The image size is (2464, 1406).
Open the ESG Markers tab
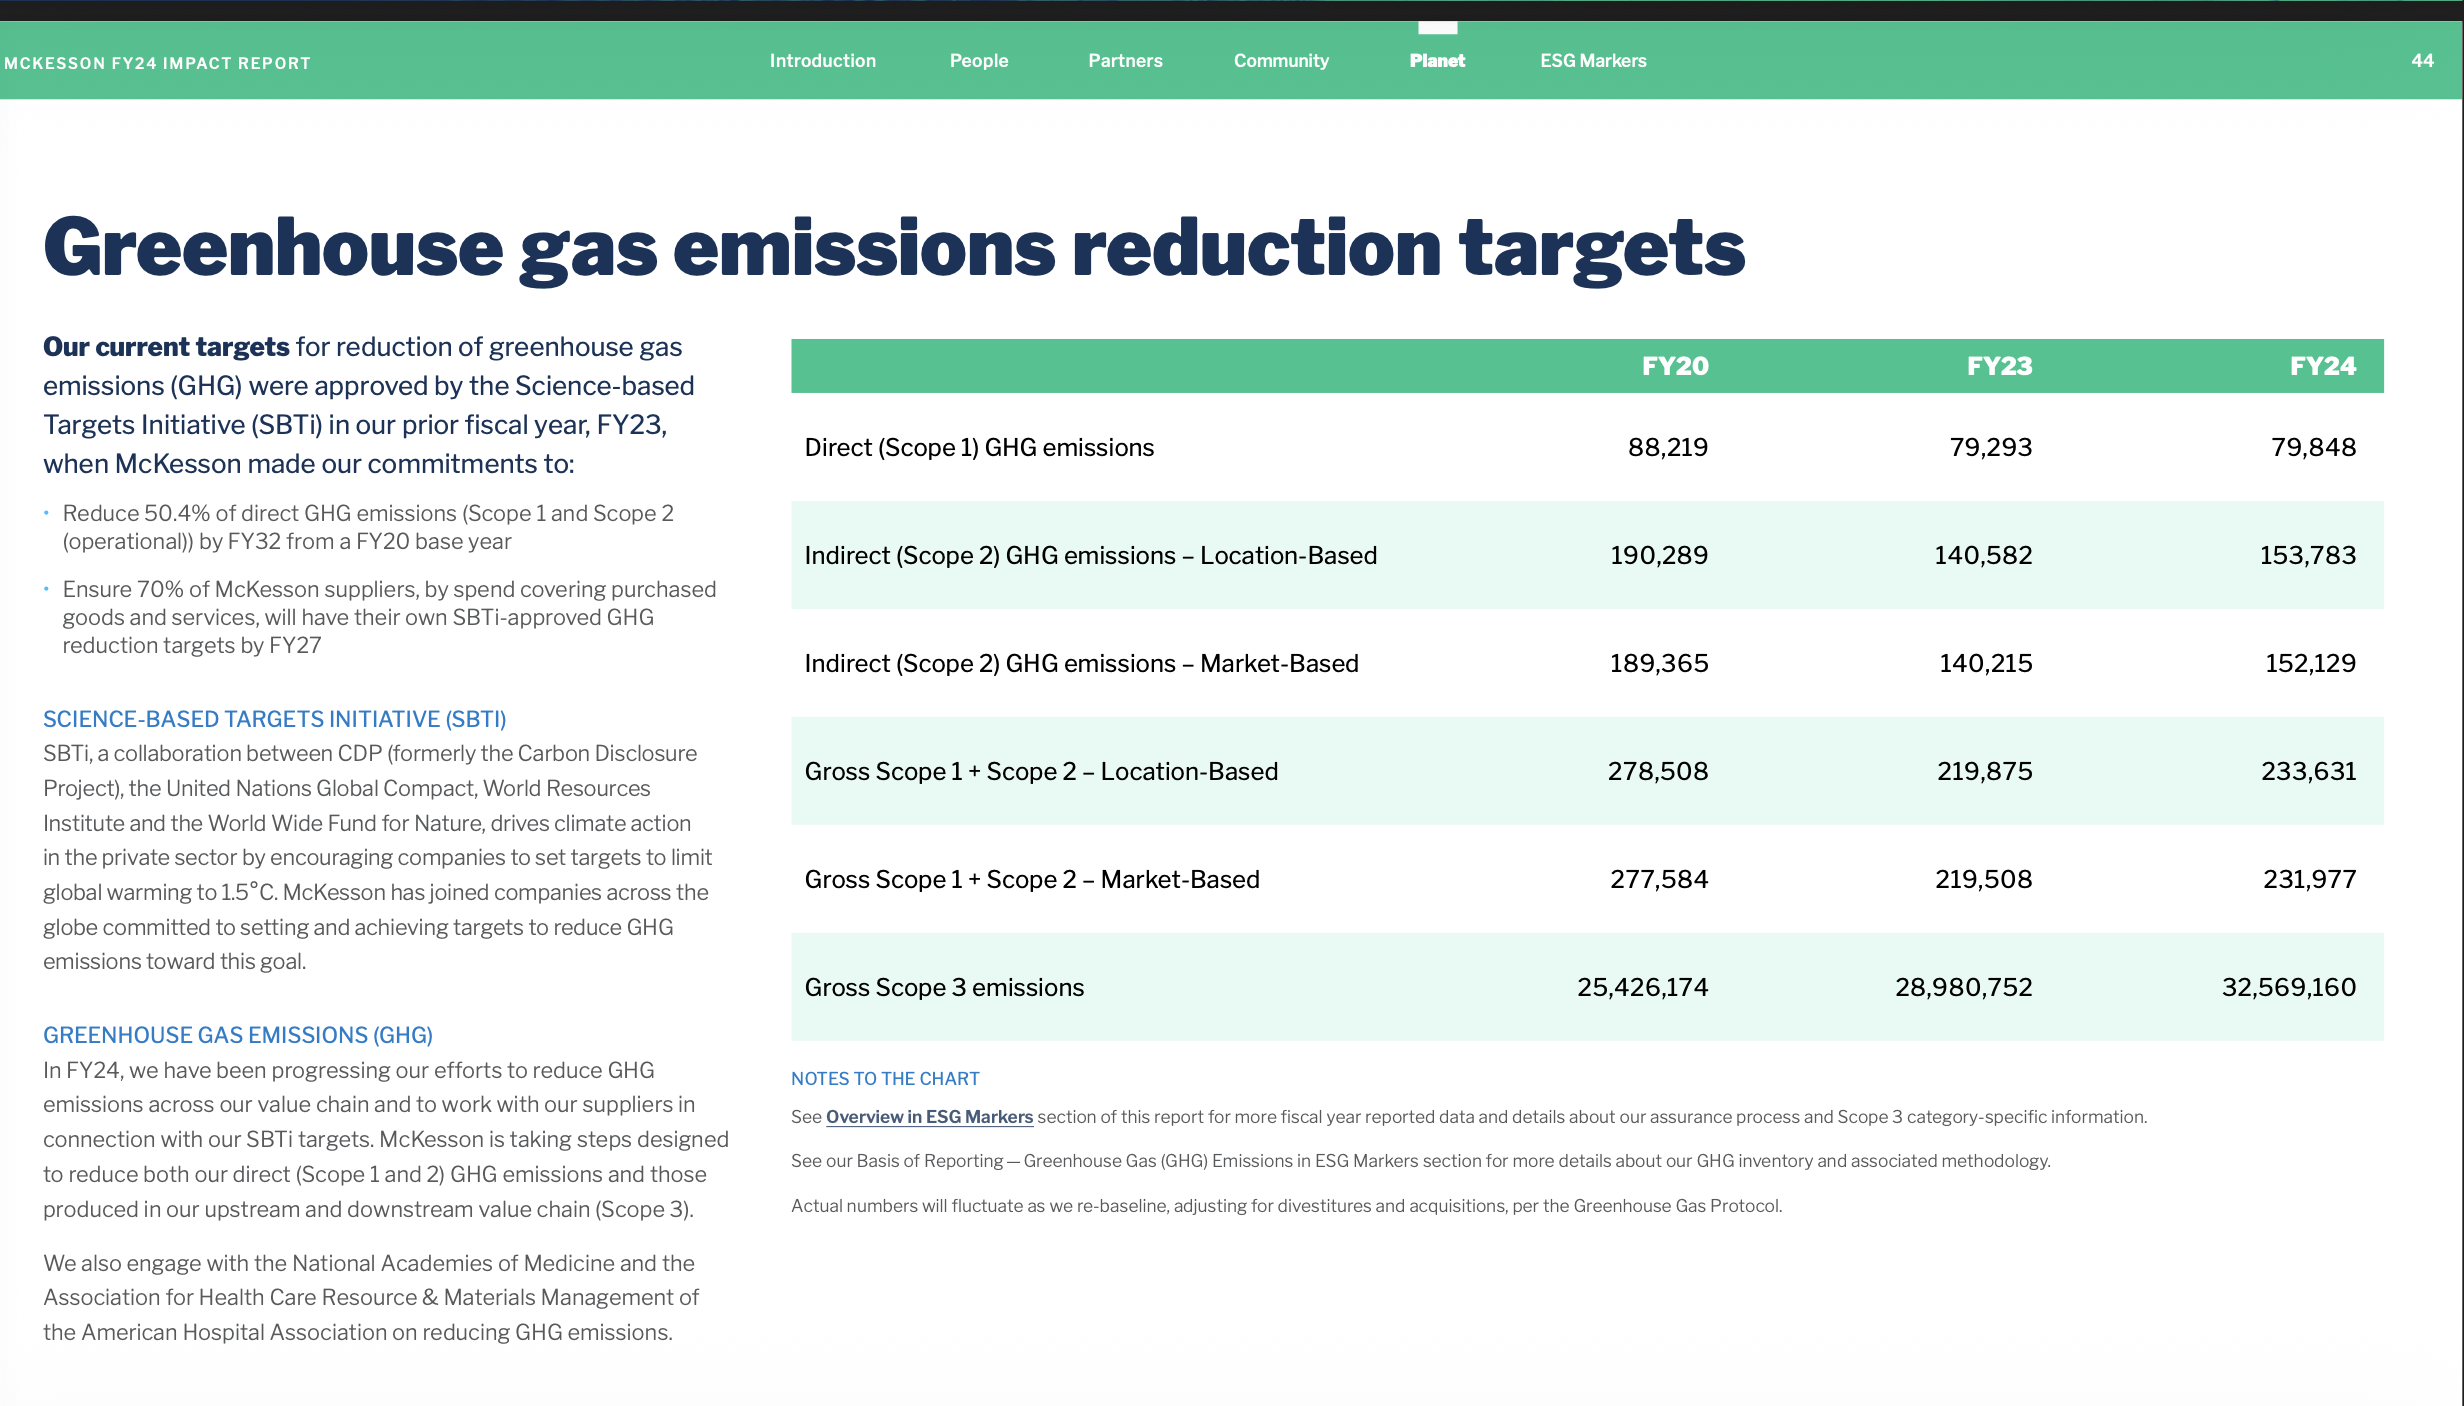(1593, 61)
